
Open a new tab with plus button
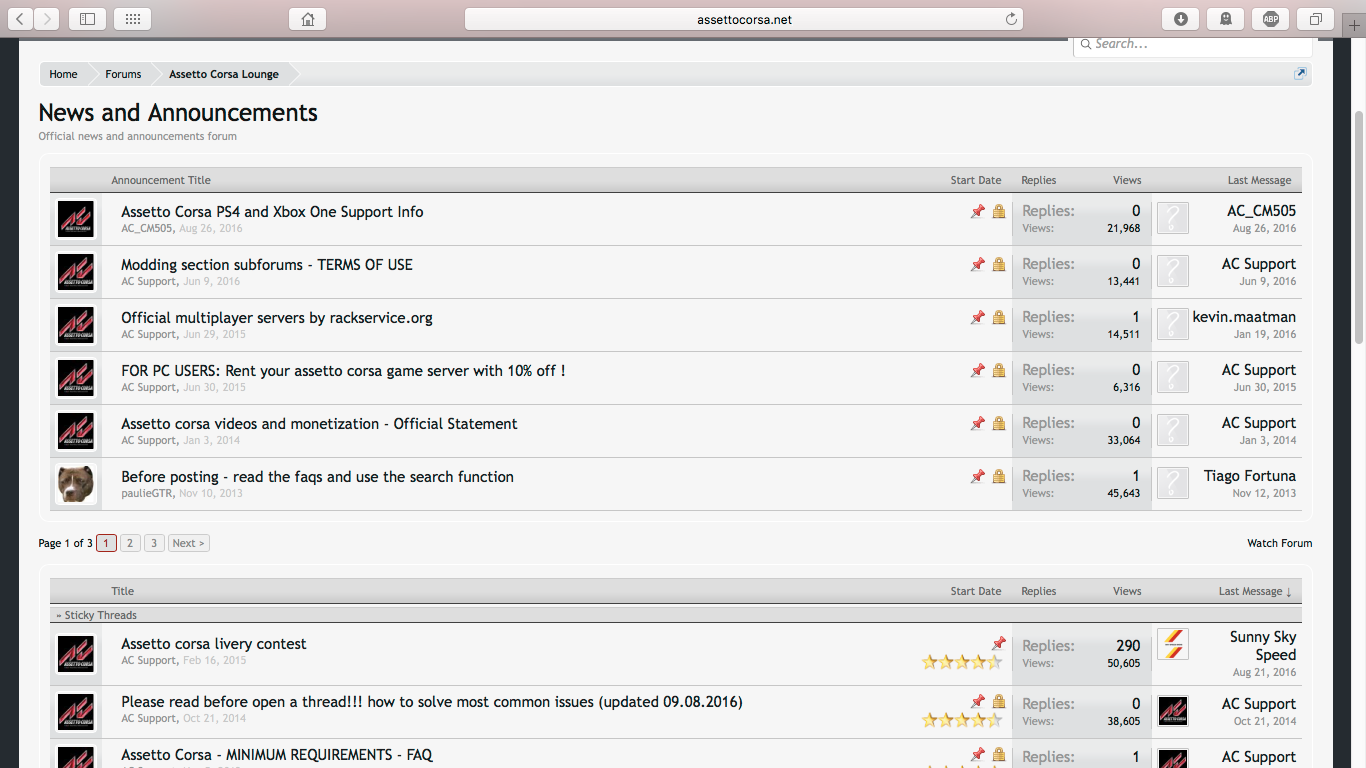pyautogui.click(x=1355, y=26)
